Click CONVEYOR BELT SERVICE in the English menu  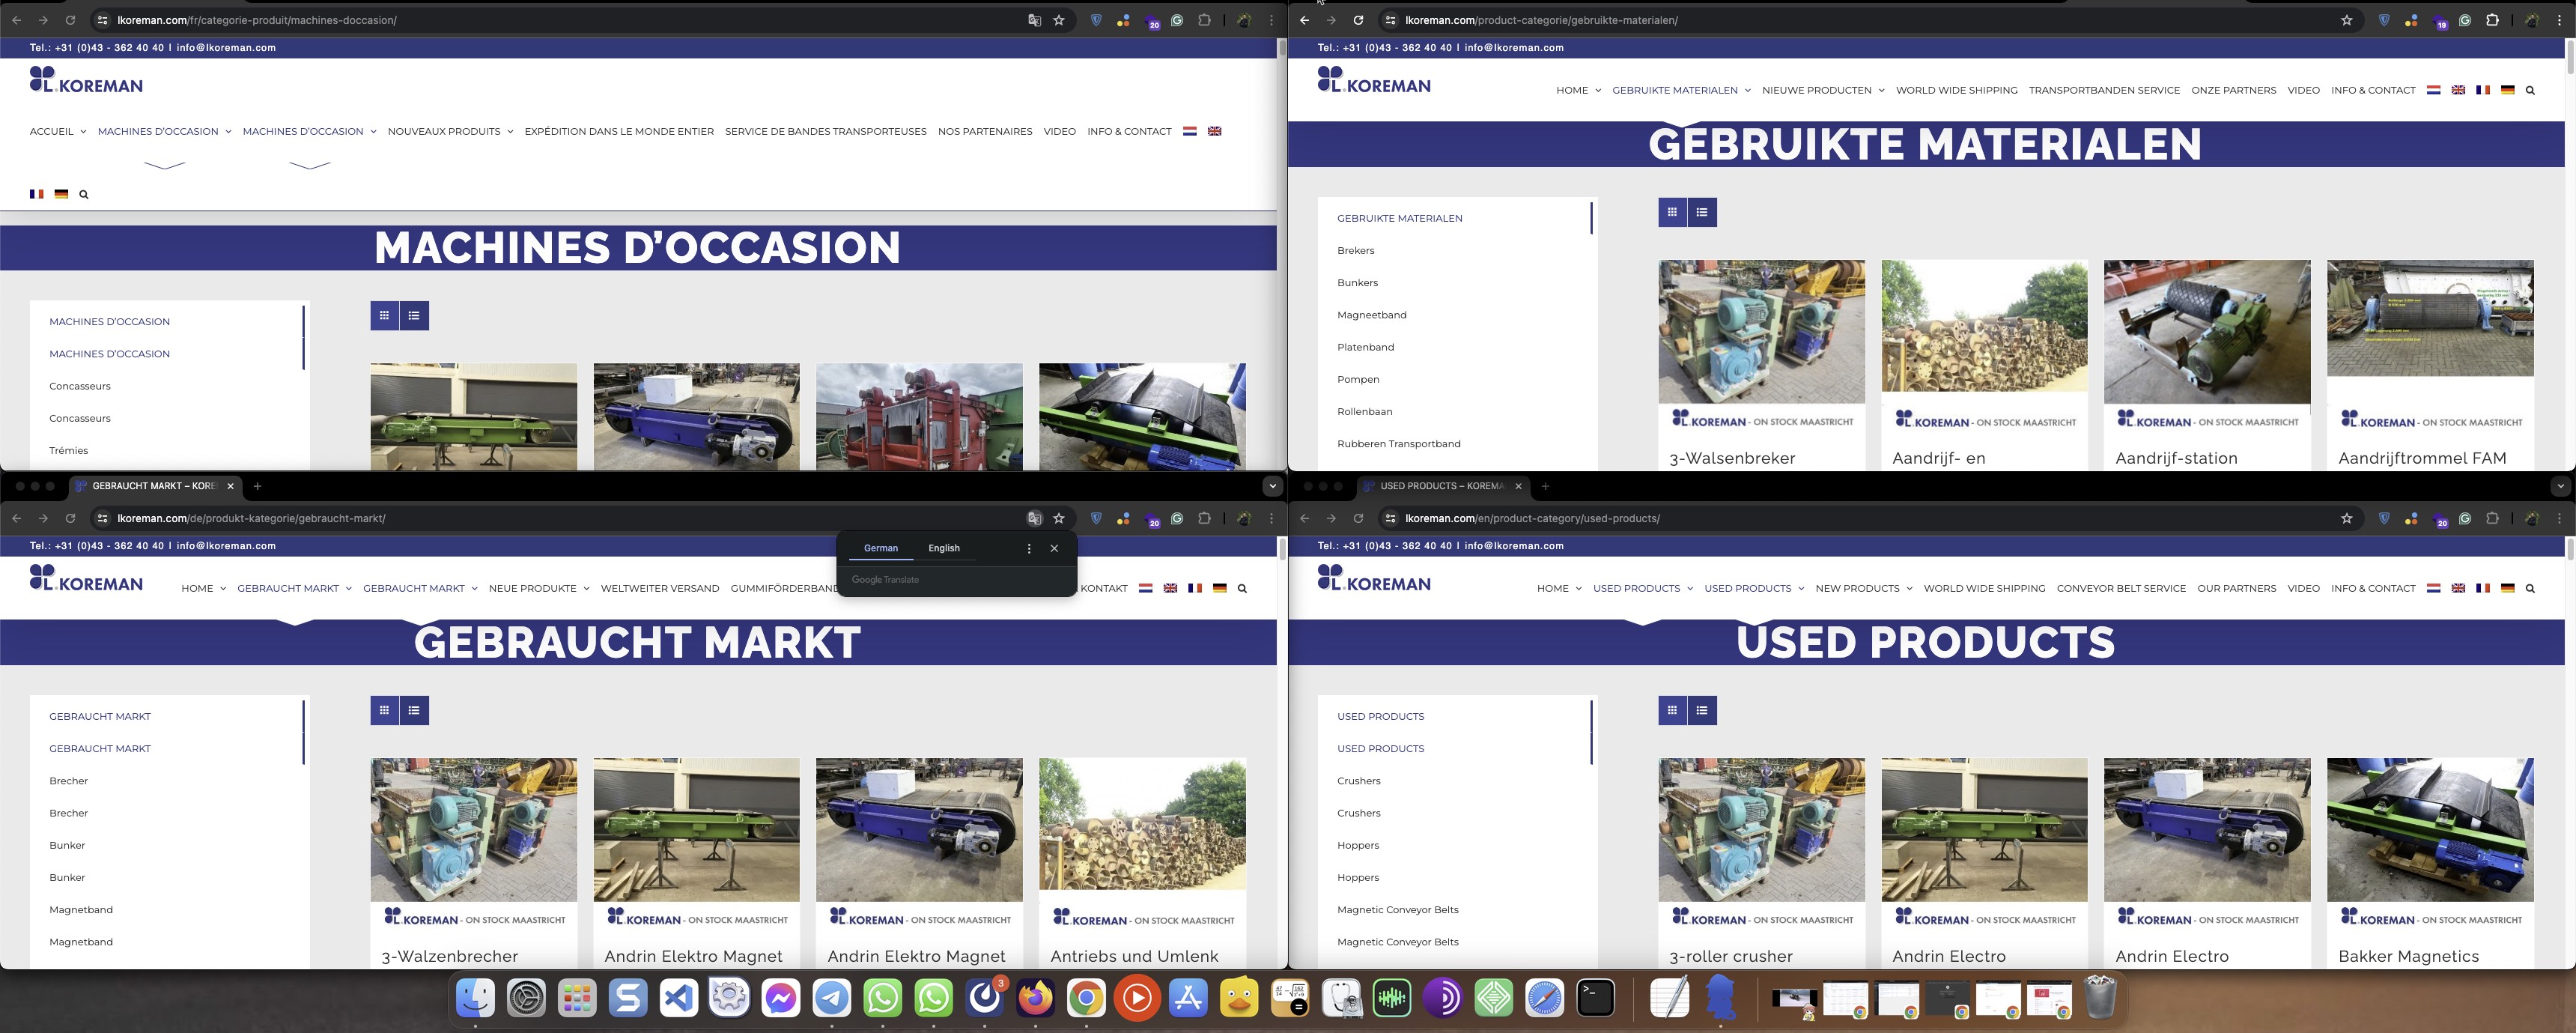[2121, 588]
